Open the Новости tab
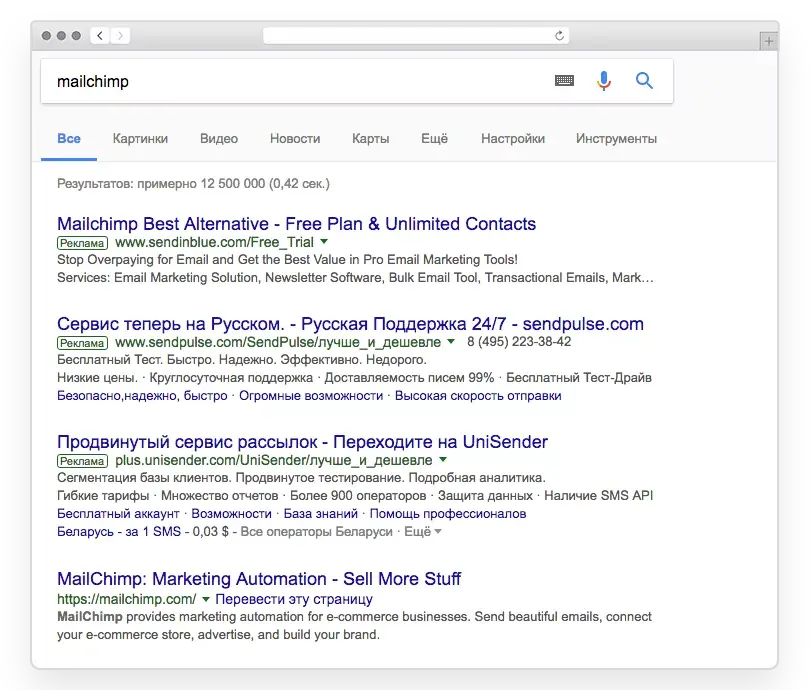The width and height of the screenshot is (810, 690). point(295,138)
